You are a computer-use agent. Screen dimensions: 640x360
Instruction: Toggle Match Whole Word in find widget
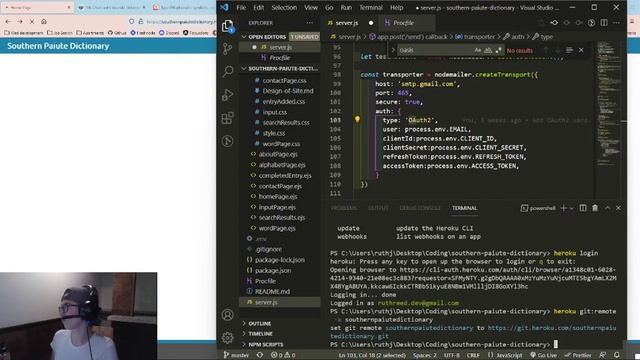(x=488, y=50)
